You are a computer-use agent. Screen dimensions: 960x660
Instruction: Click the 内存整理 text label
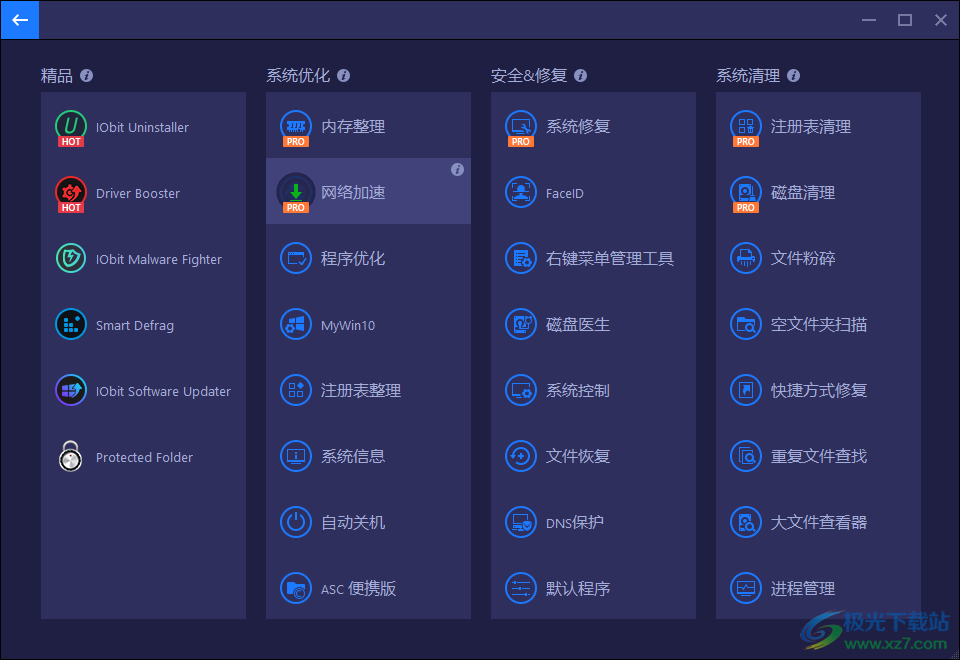[x=353, y=127]
